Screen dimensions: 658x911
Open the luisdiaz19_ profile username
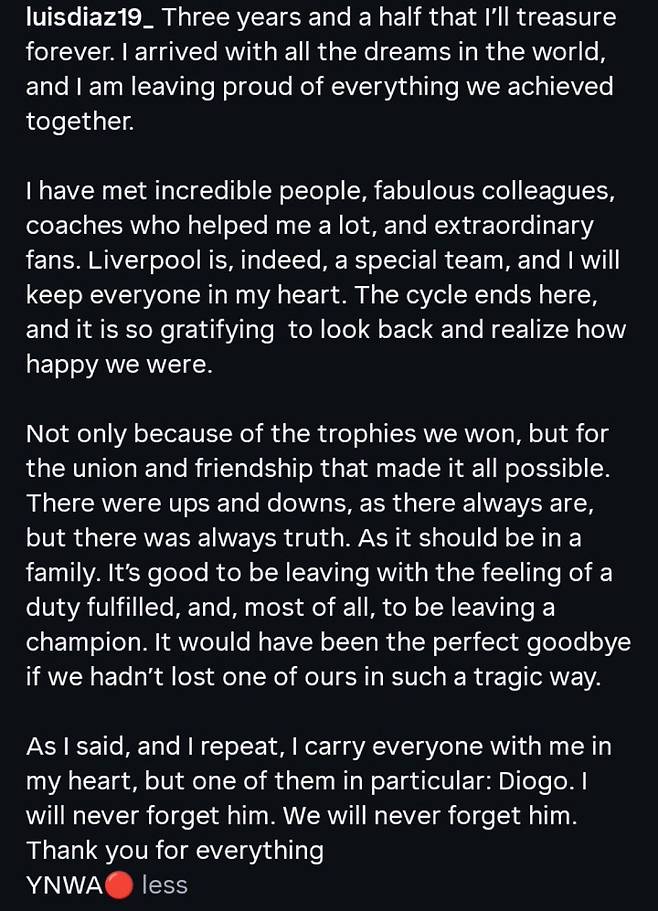90,18
